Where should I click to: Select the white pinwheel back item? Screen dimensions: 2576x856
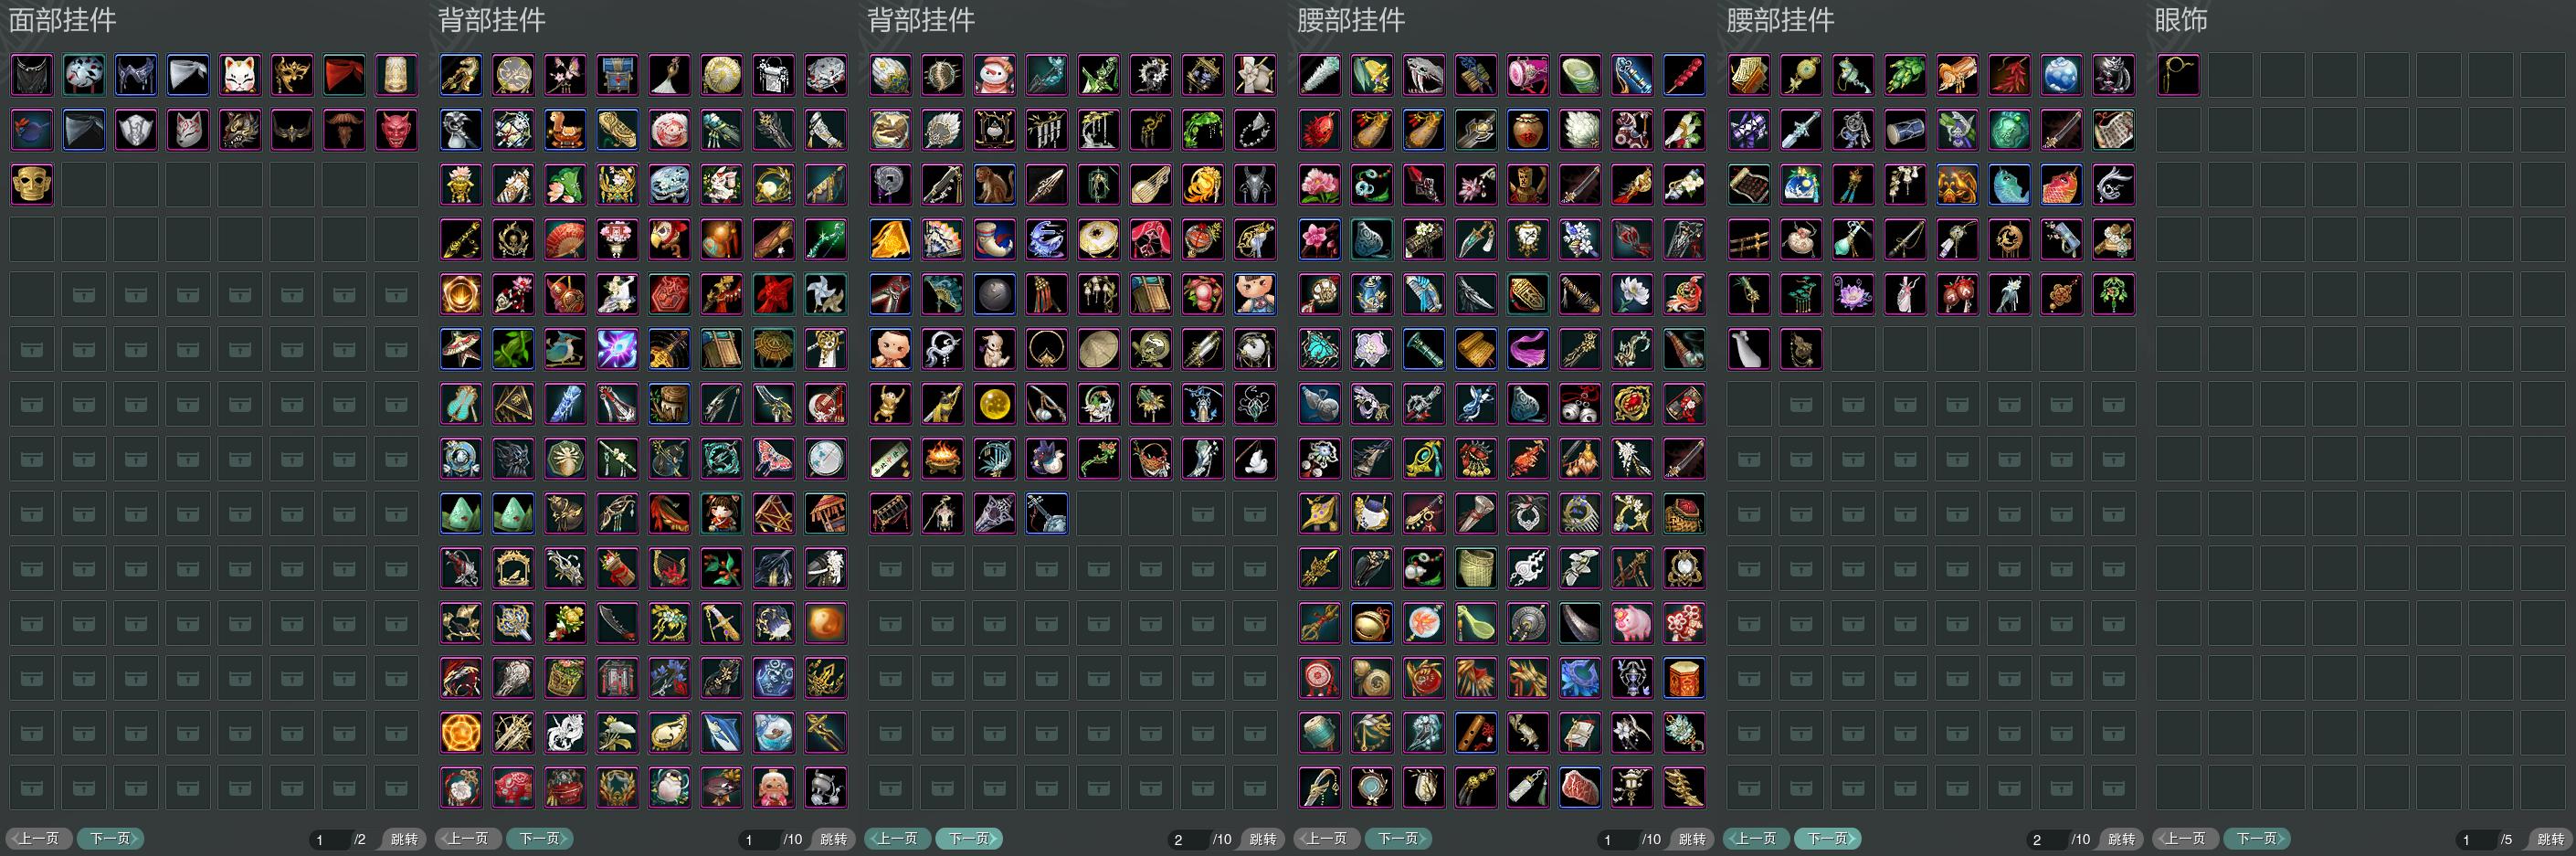click(825, 295)
